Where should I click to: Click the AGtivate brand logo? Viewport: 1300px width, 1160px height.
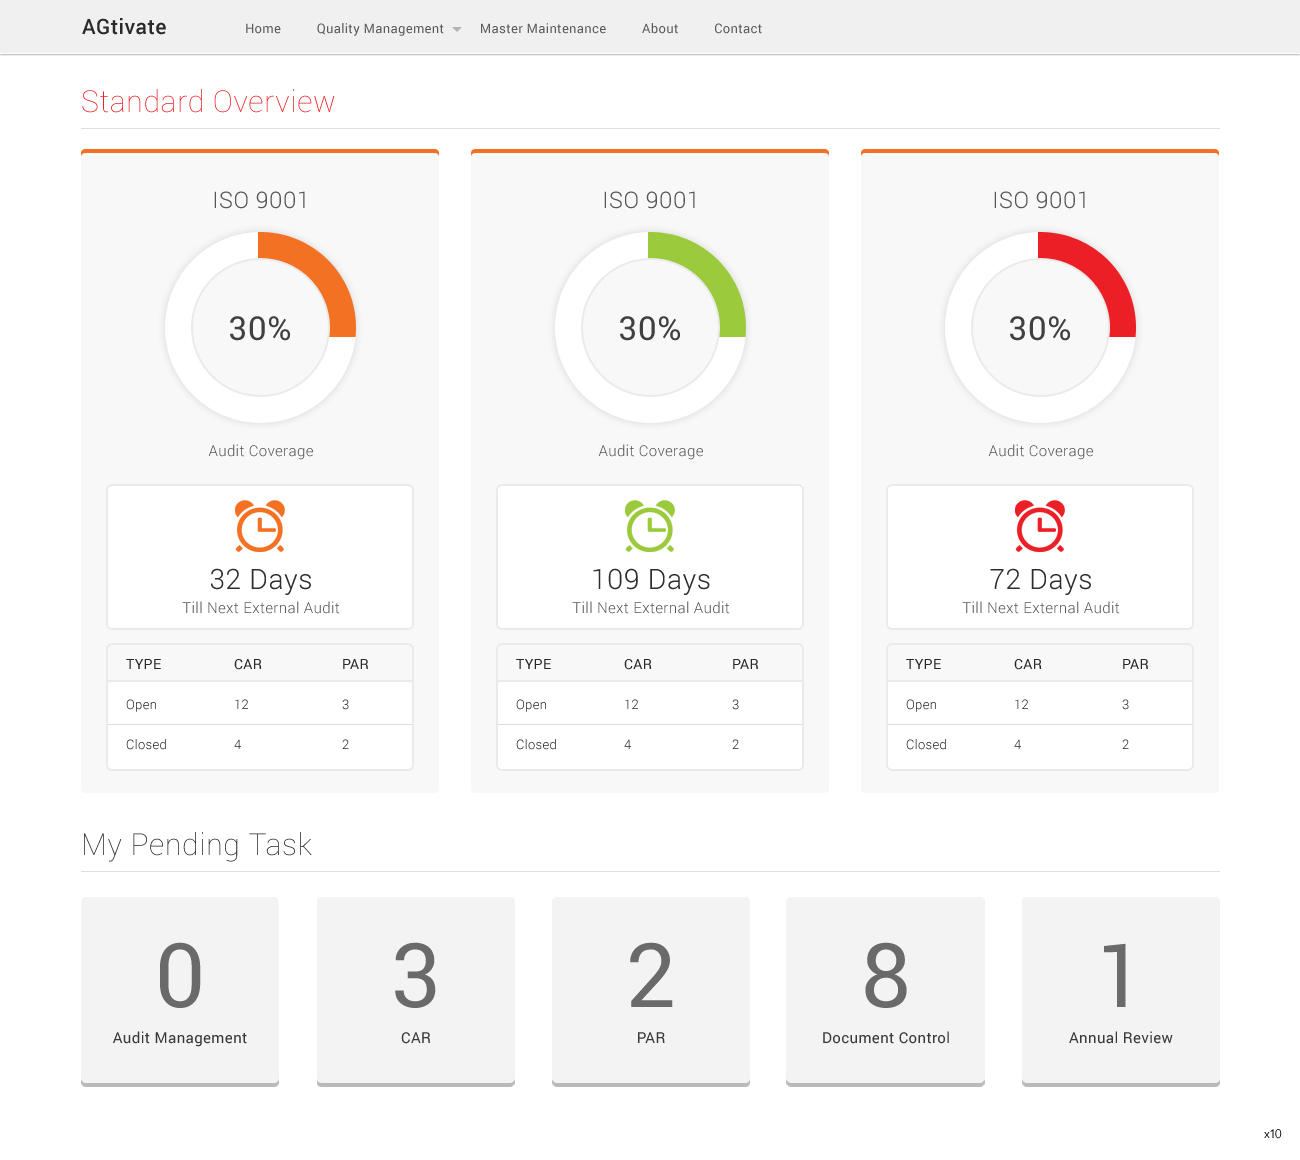(x=124, y=27)
